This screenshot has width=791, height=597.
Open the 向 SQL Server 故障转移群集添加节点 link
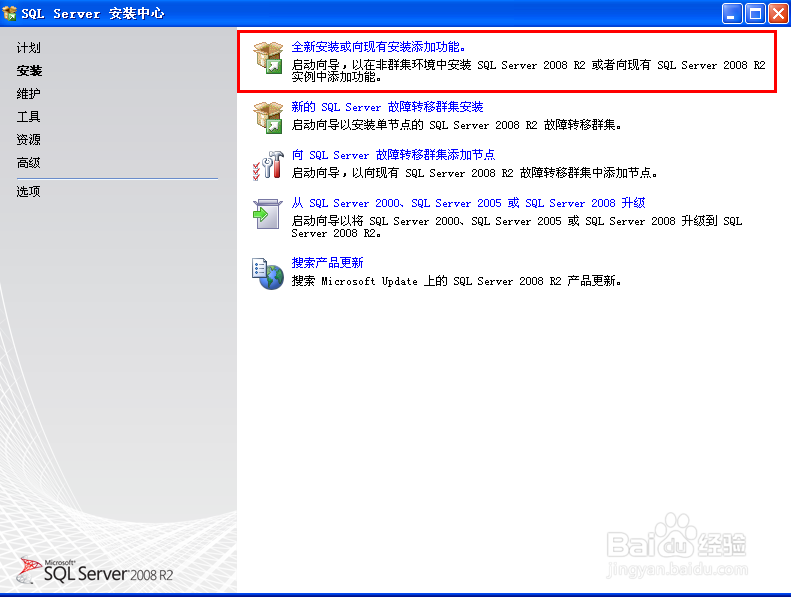393,155
